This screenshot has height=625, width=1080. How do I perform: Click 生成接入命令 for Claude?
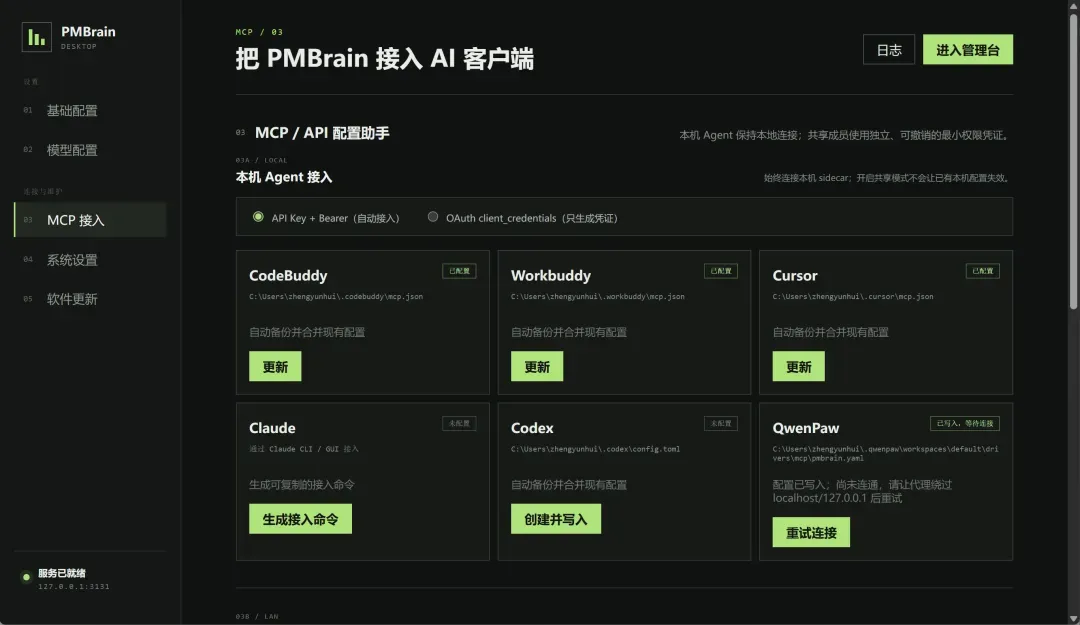(x=300, y=519)
